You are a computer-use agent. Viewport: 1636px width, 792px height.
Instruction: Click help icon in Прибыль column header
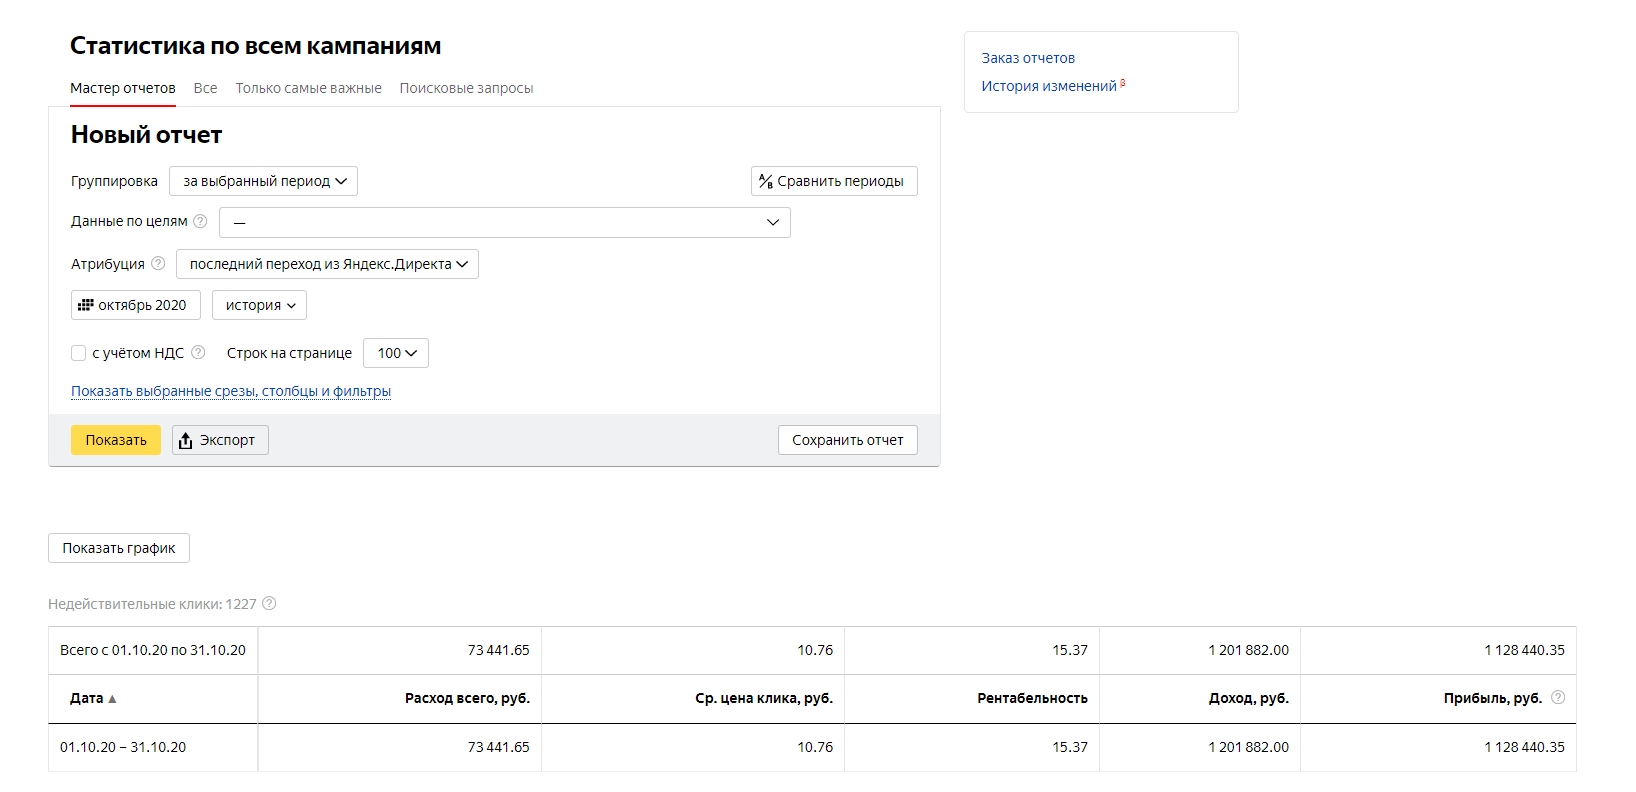coord(1558,697)
